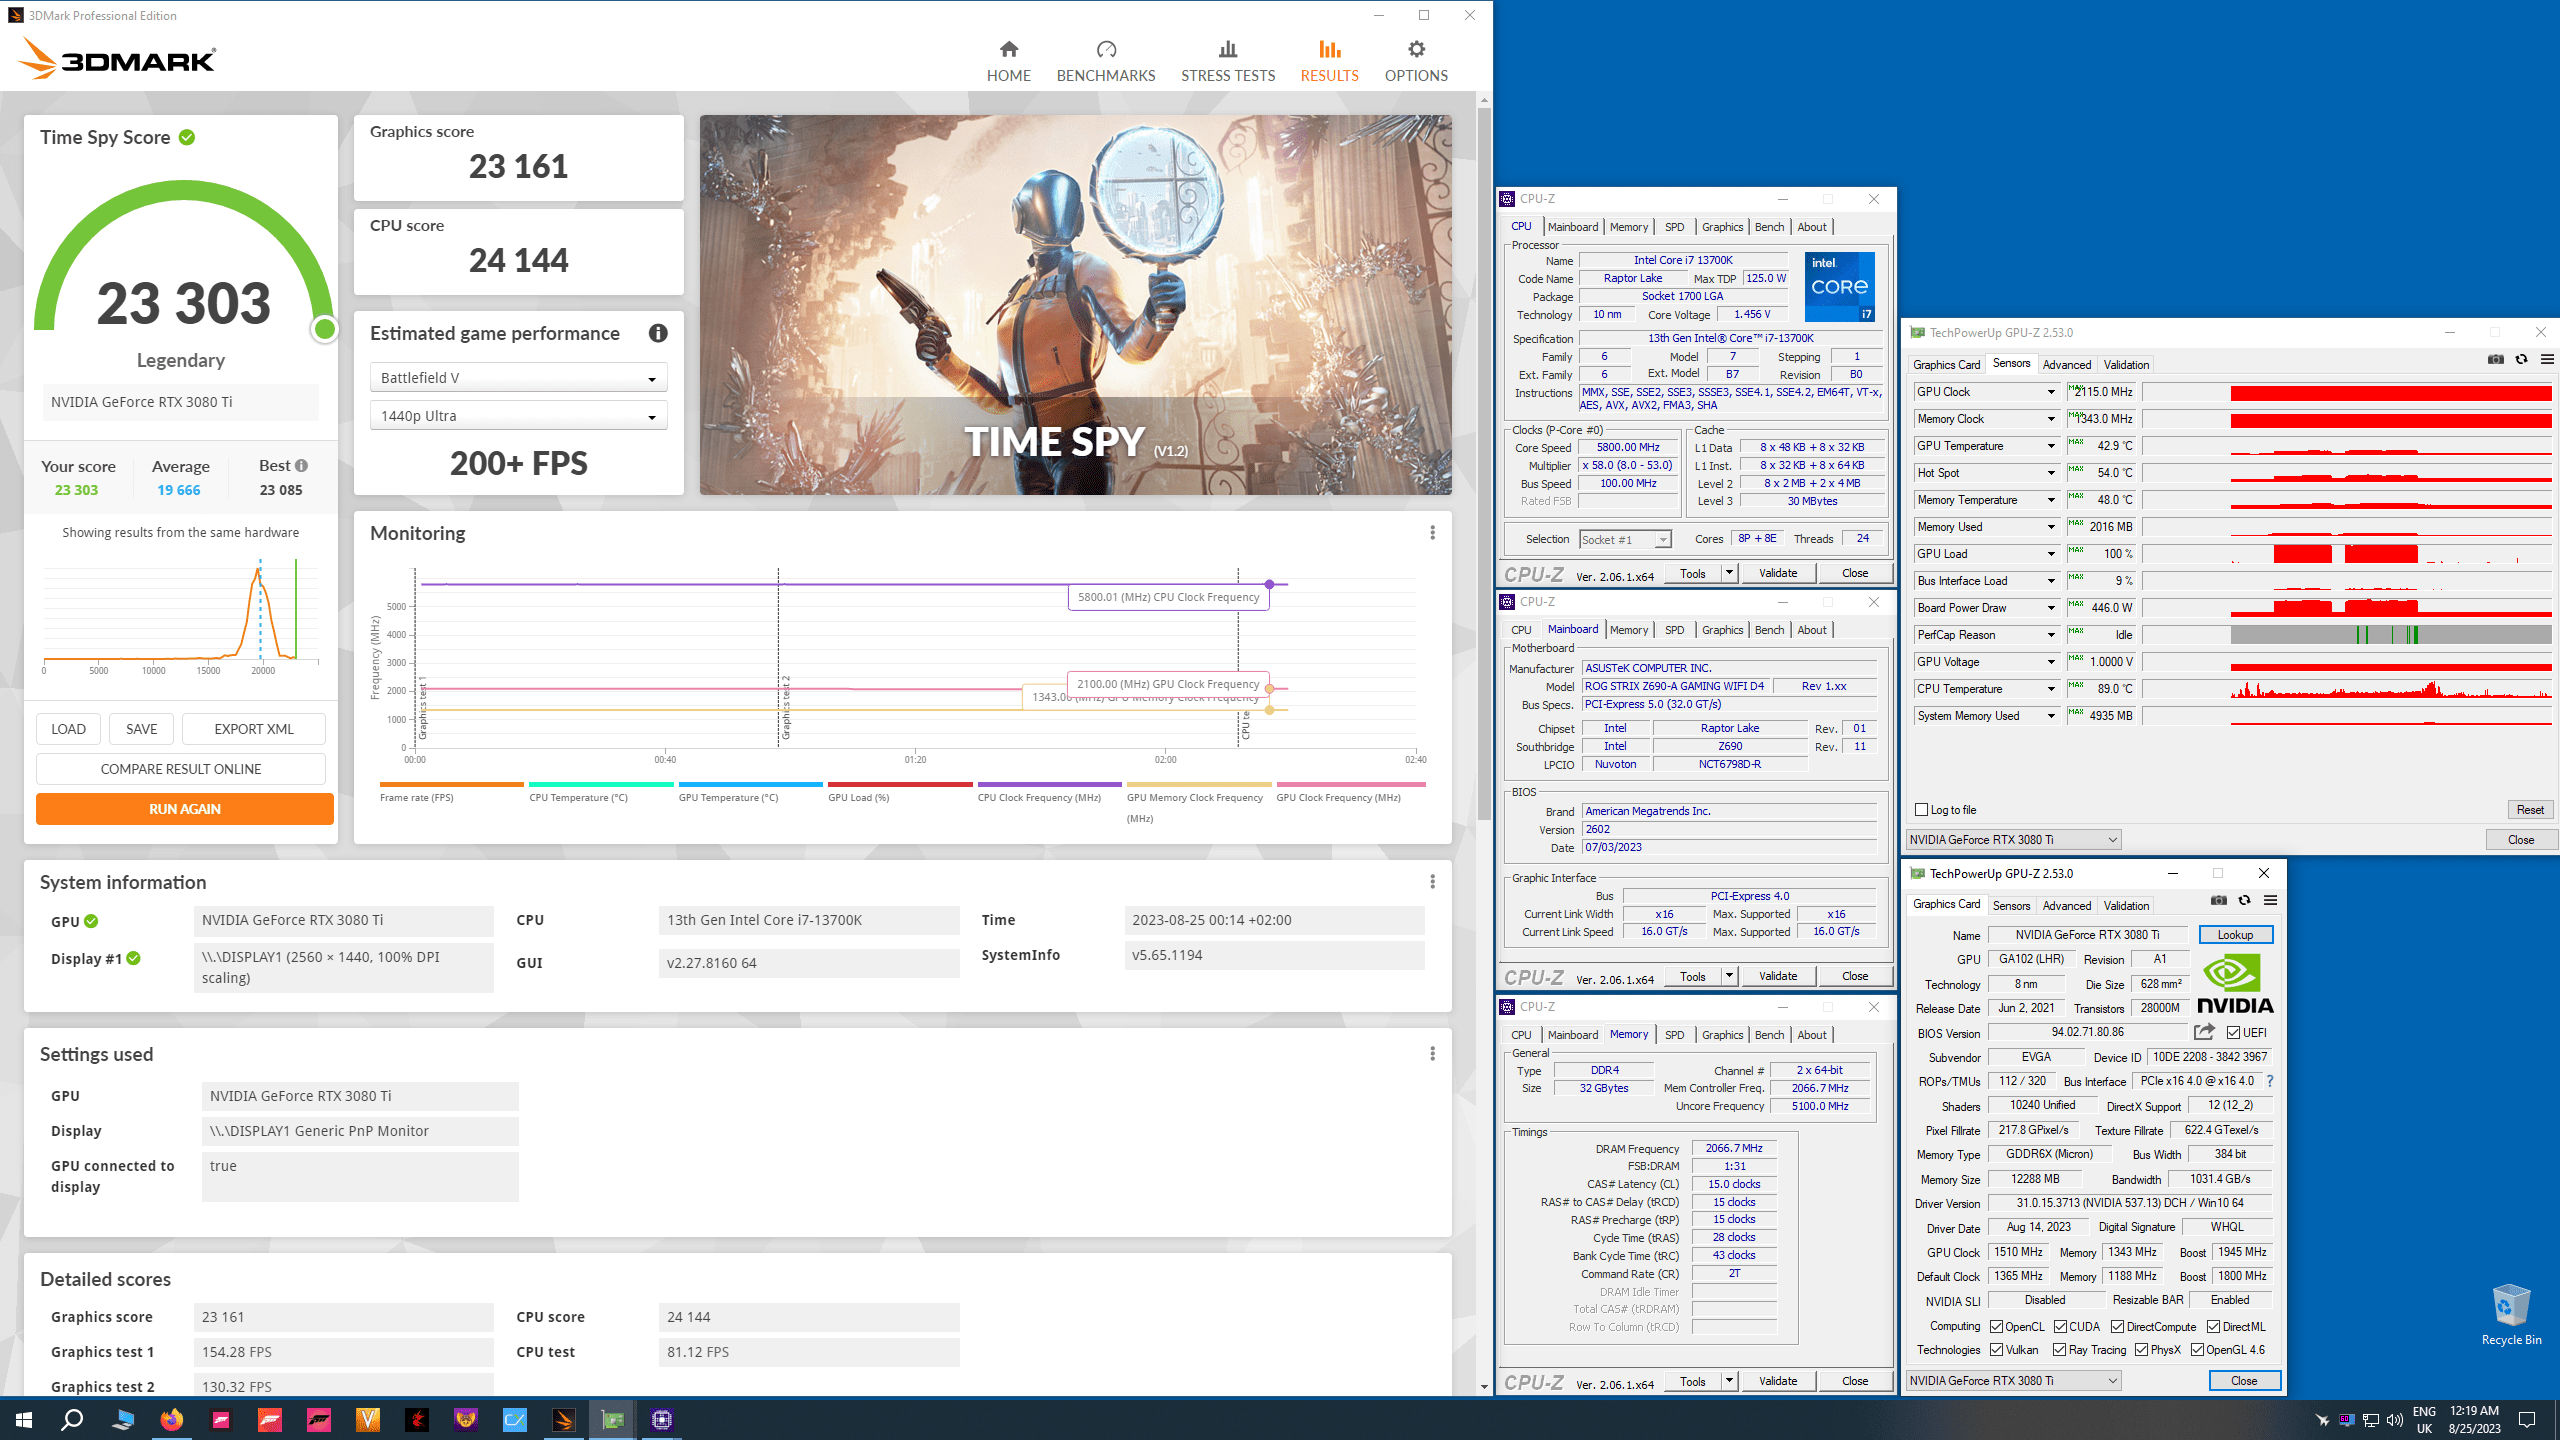Click refresh icon in GPU-Z Graphics Card window
Image resolution: width=2560 pixels, height=1440 pixels.
(2244, 900)
